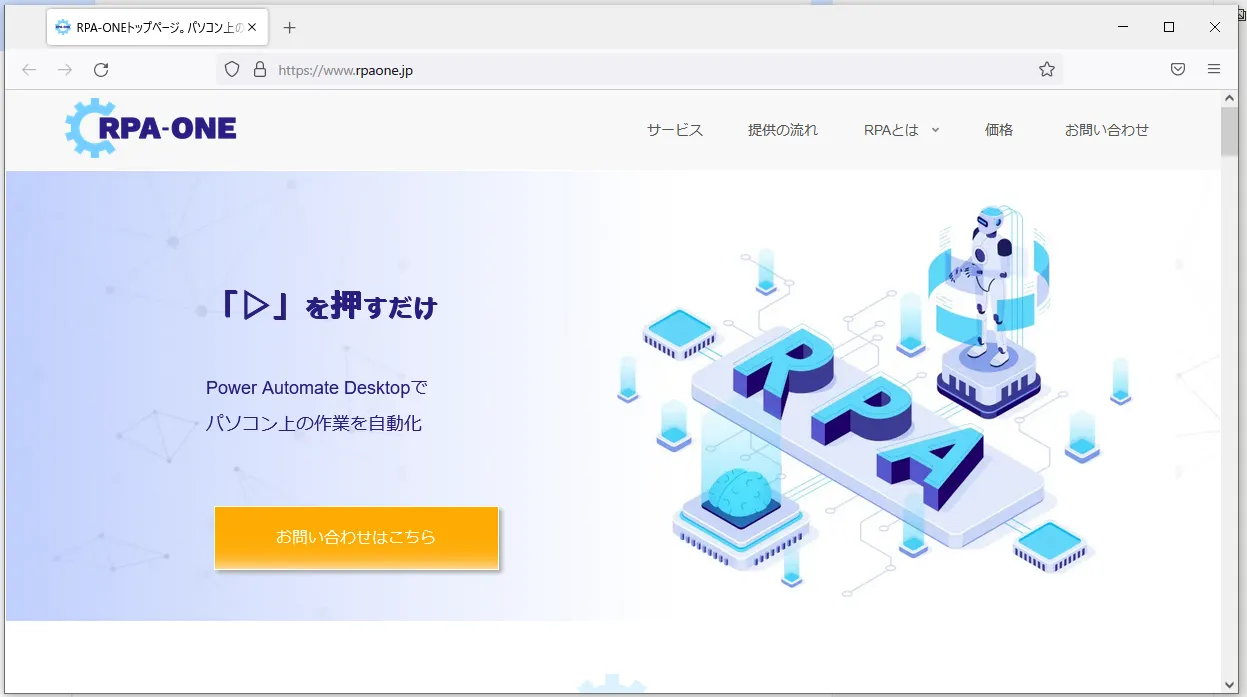
Task: Click the orange お問い合わせはこちら button
Action: tap(356, 537)
